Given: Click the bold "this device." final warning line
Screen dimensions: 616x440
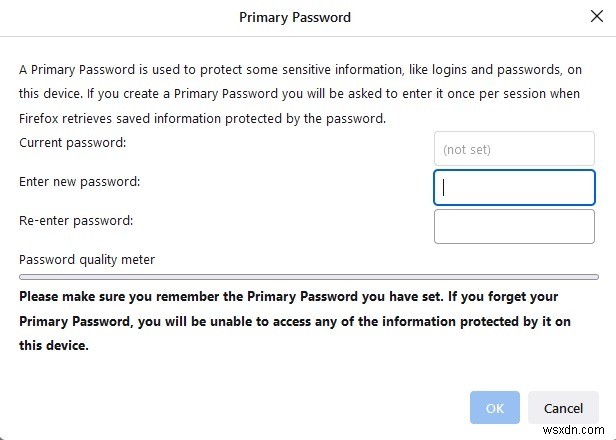Looking at the screenshot, I should pyautogui.click(x=54, y=345).
